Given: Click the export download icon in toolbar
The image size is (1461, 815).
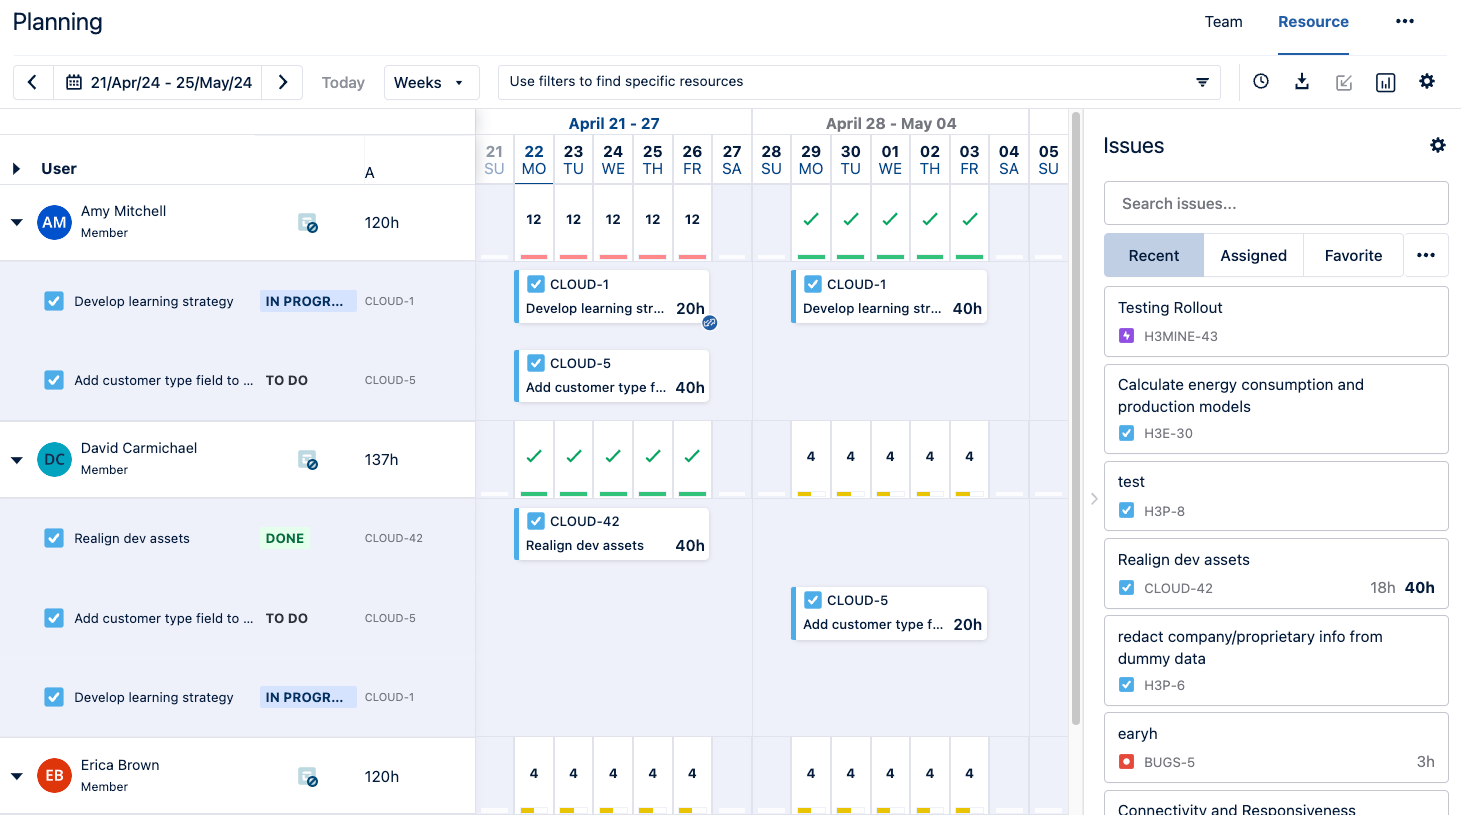Looking at the screenshot, I should (x=1302, y=81).
